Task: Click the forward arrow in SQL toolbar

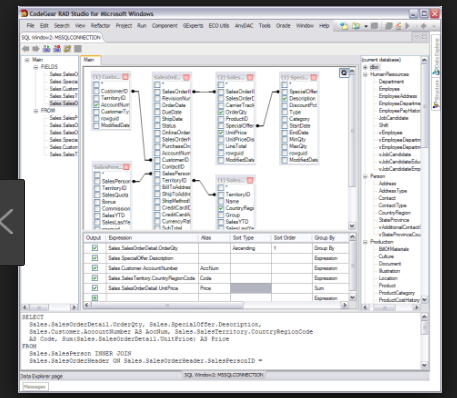Action: click(x=36, y=49)
